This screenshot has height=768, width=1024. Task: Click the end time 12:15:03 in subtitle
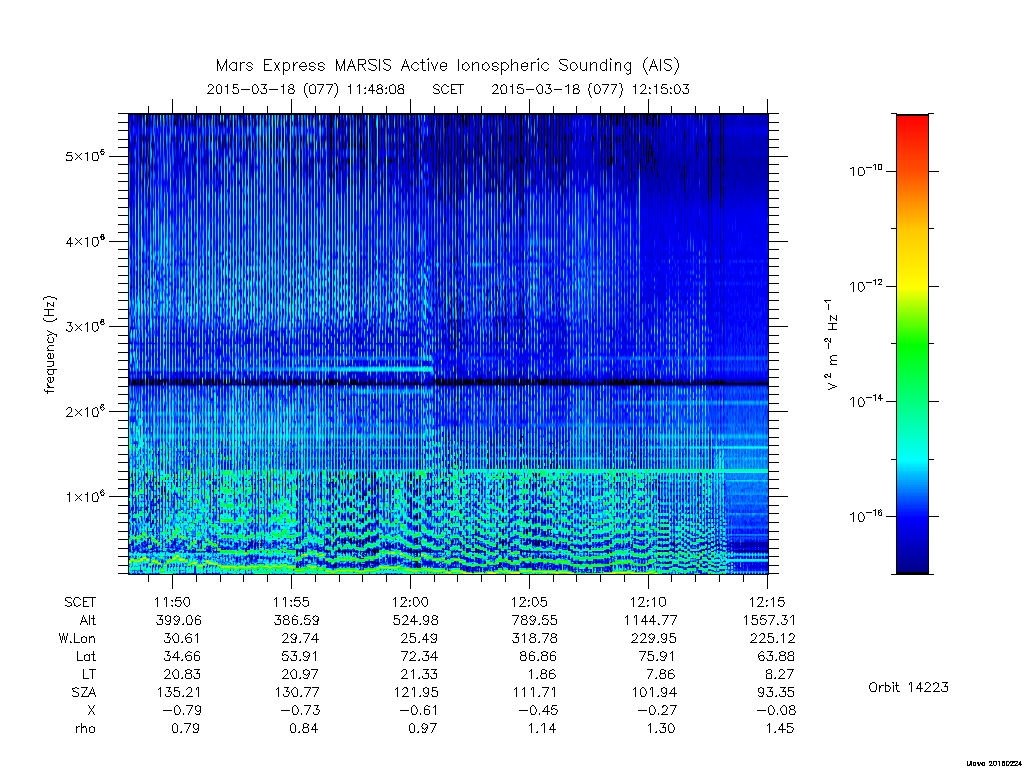660,89
